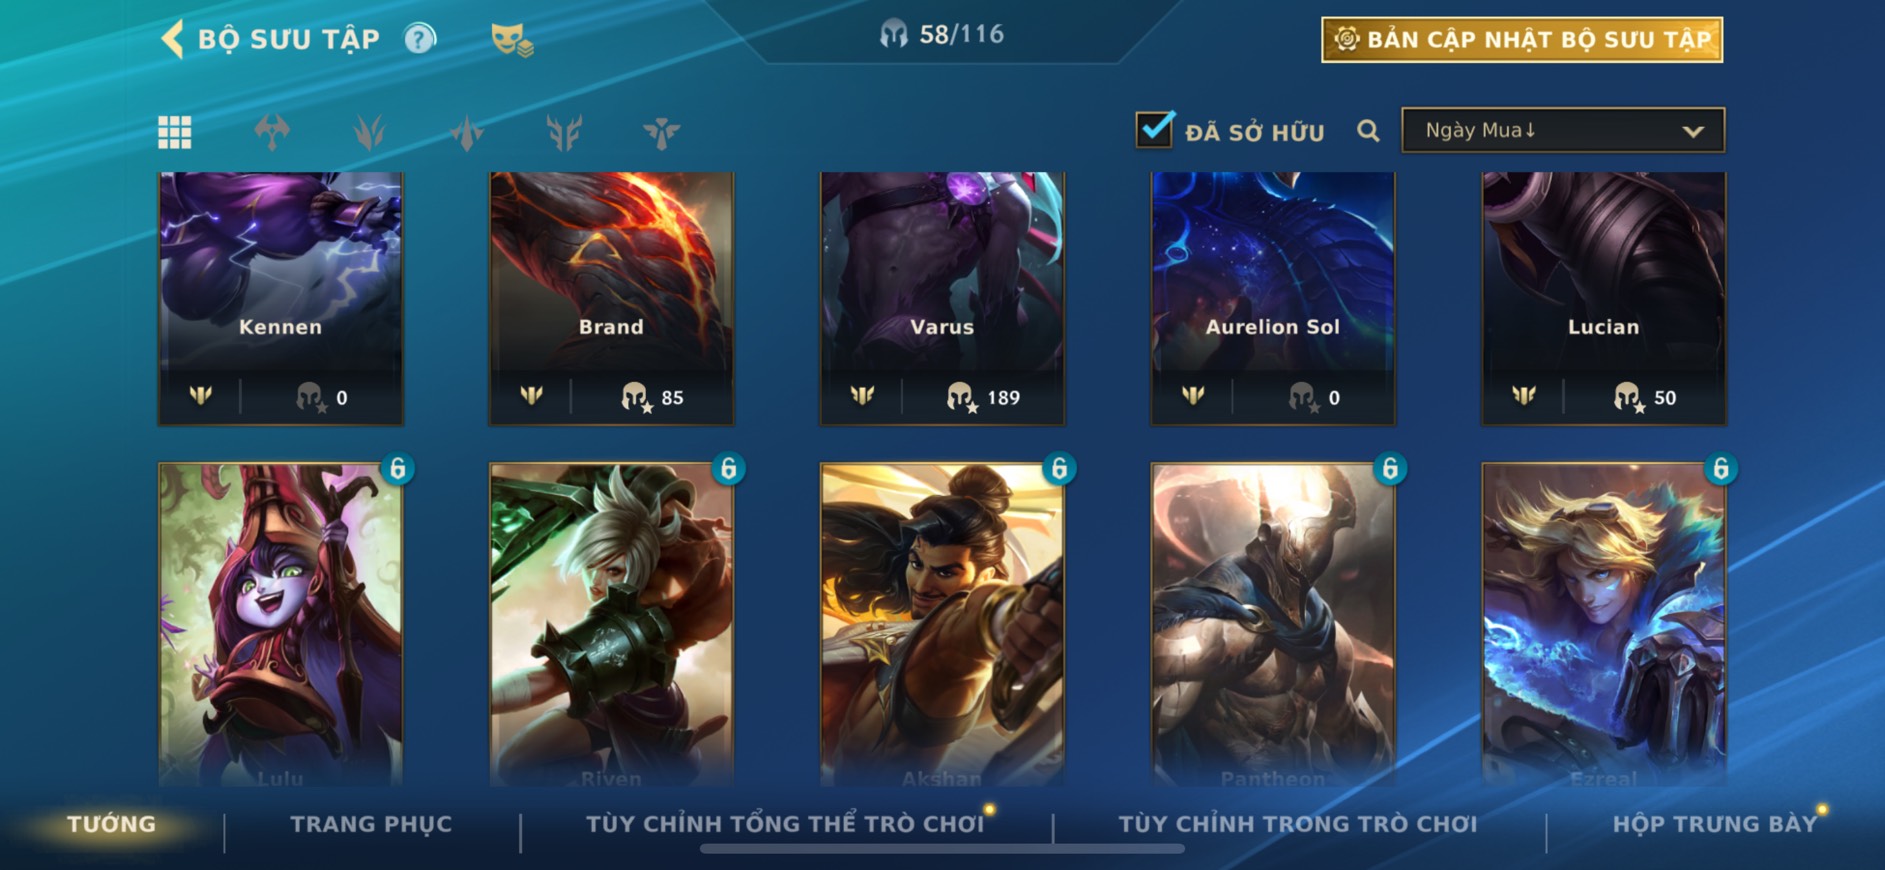Select the first role filter icon after the grid
Viewport: 1885px width, 870px height.
pos(272,132)
